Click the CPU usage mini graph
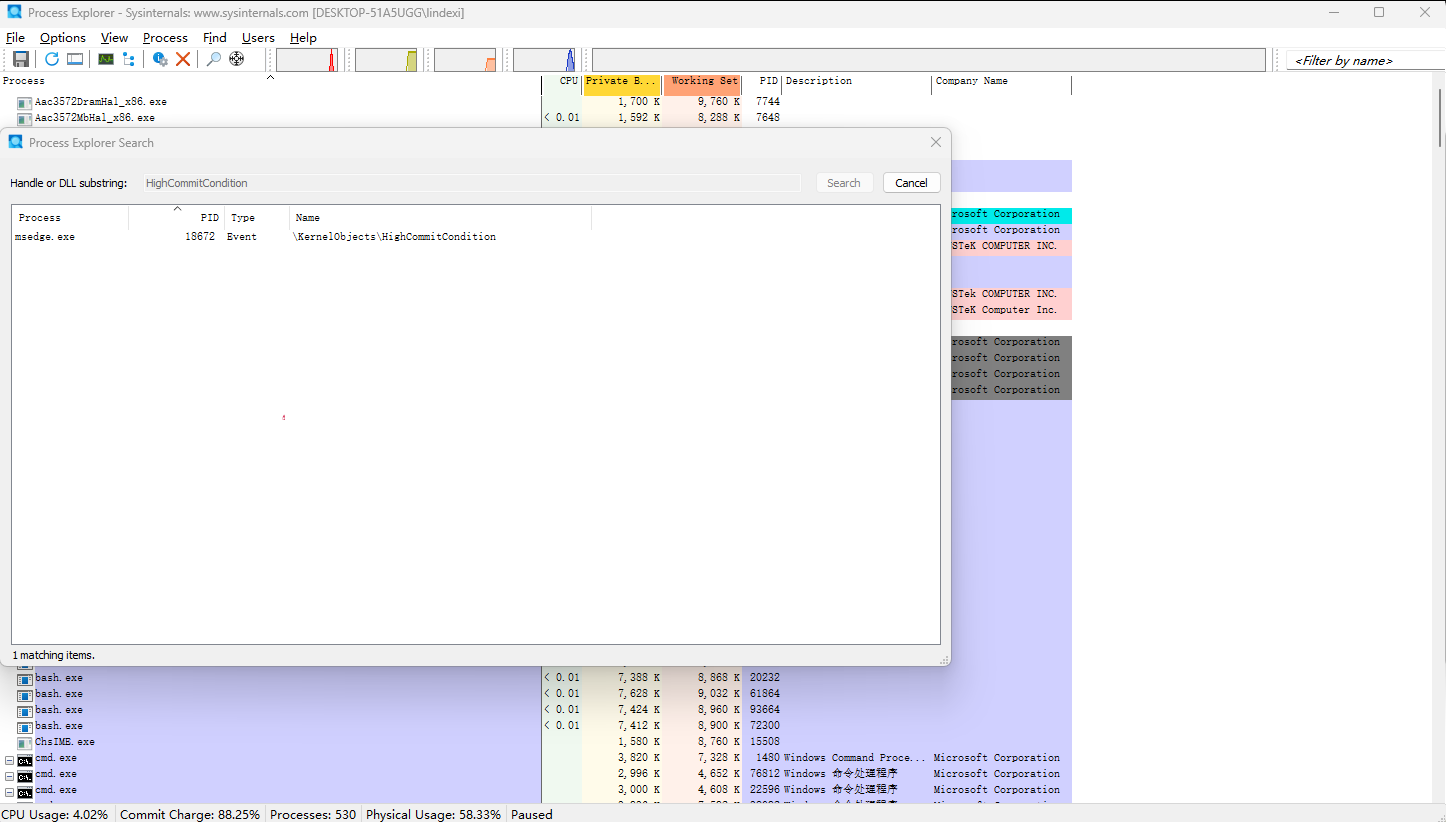Viewport: 1446px width, 822px height. click(307, 60)
